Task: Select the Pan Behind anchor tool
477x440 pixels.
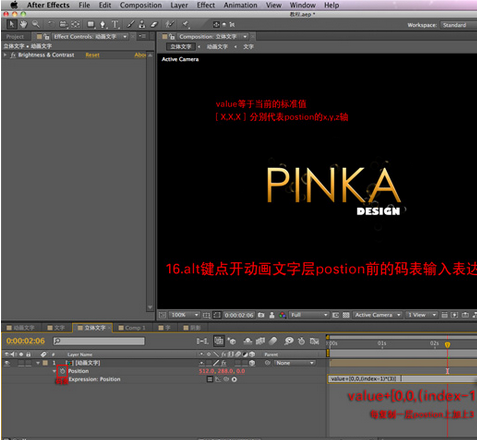Action: click(x=75, y=24)
